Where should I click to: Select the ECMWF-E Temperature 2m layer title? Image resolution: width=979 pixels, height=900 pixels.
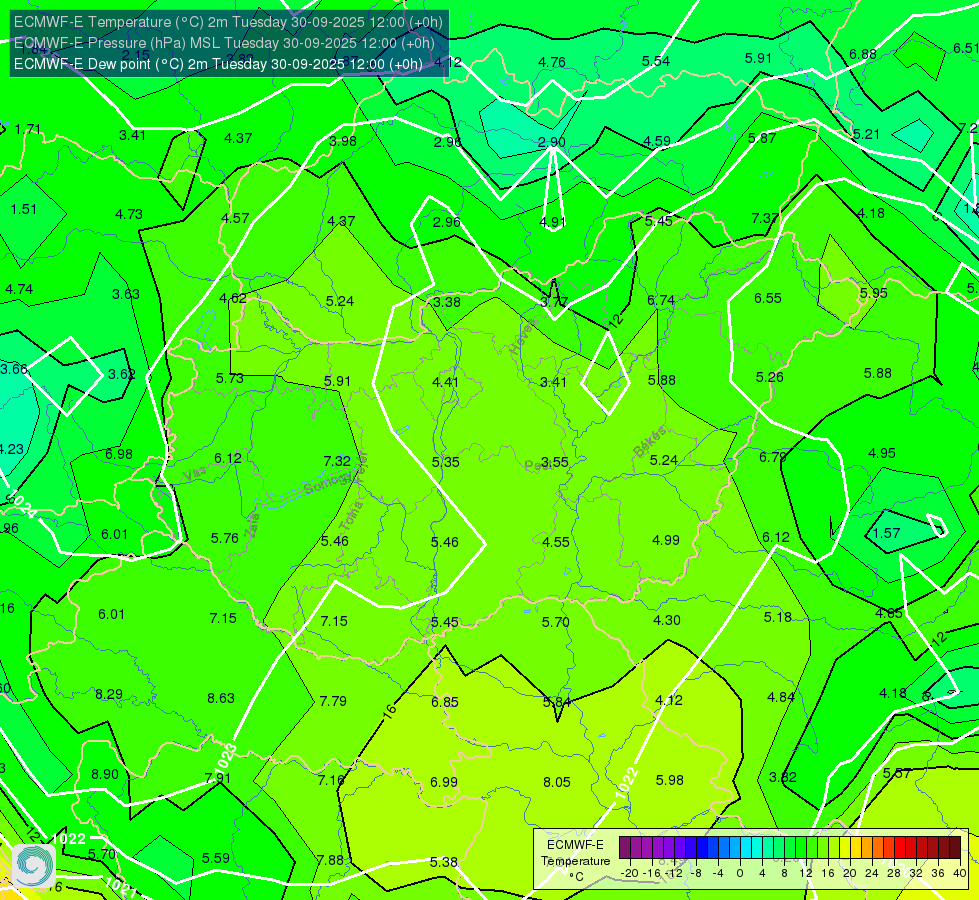click(x=228, y=22)
